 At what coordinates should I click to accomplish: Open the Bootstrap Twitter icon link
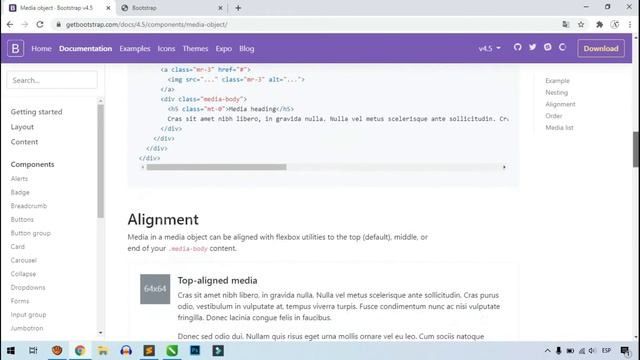coord(533,47)
